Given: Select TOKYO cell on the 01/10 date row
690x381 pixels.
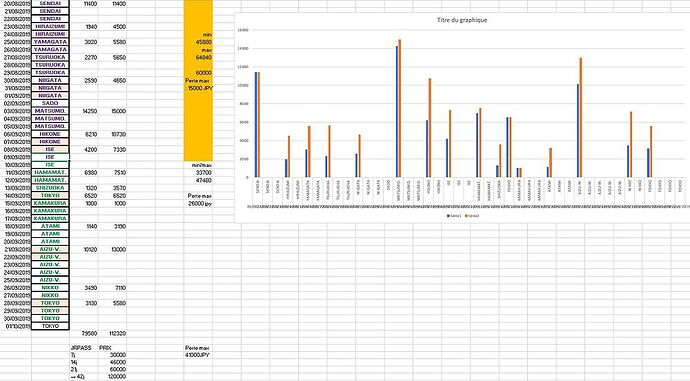Looking at the screenshot, I should tap(50, 326).
